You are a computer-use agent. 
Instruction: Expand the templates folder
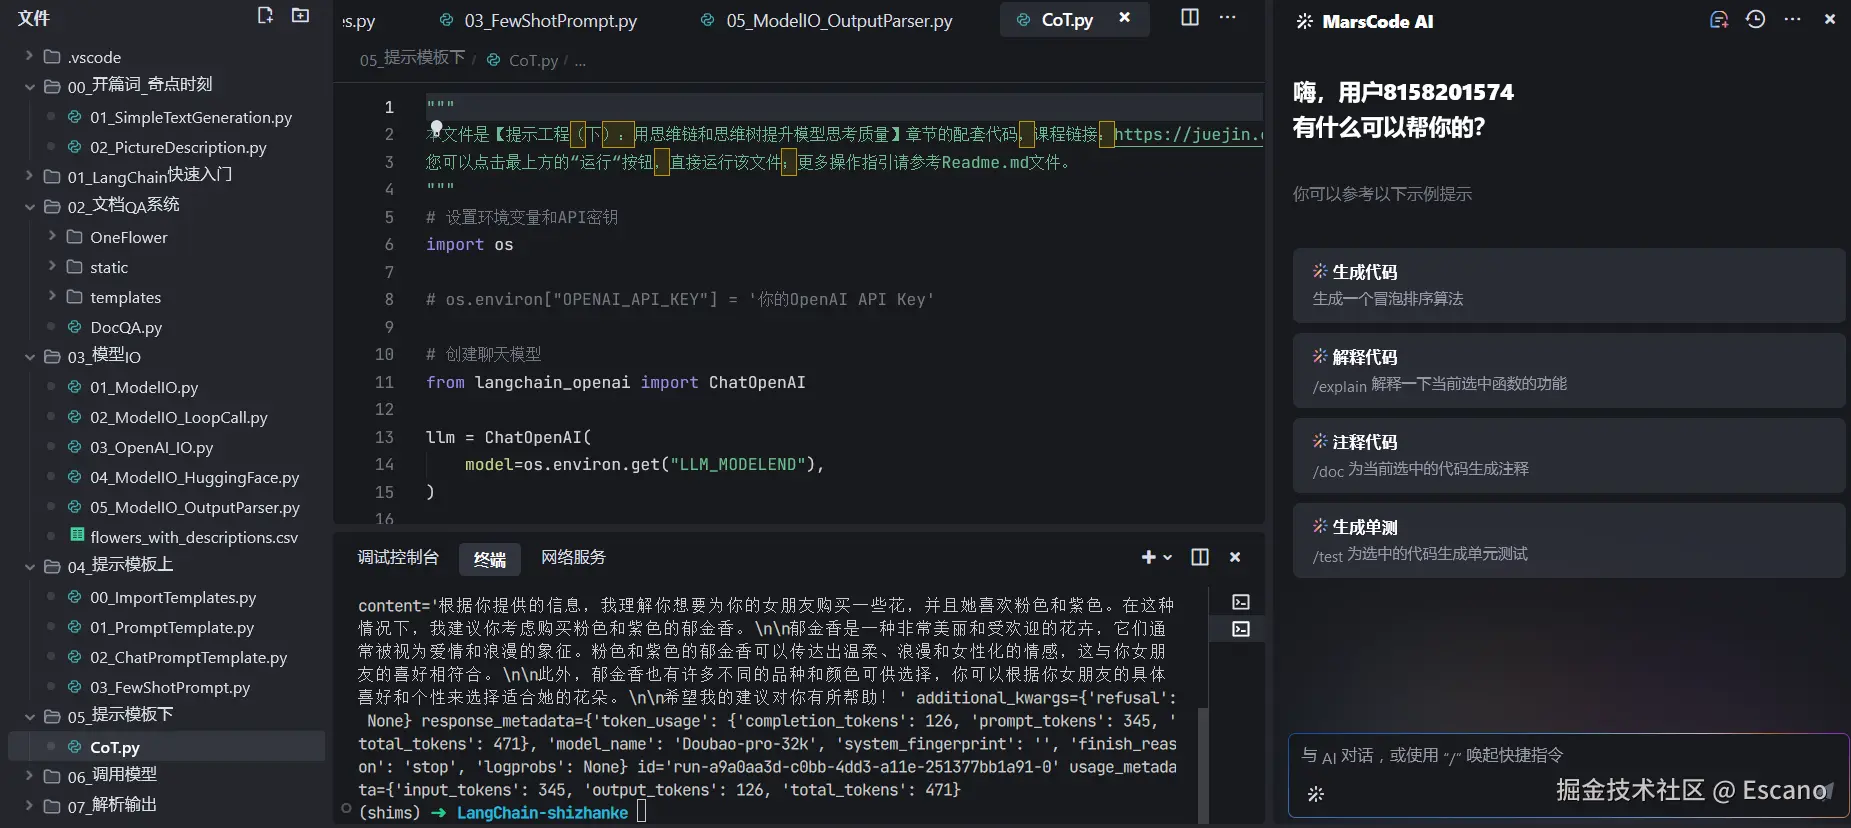point(52,297)
